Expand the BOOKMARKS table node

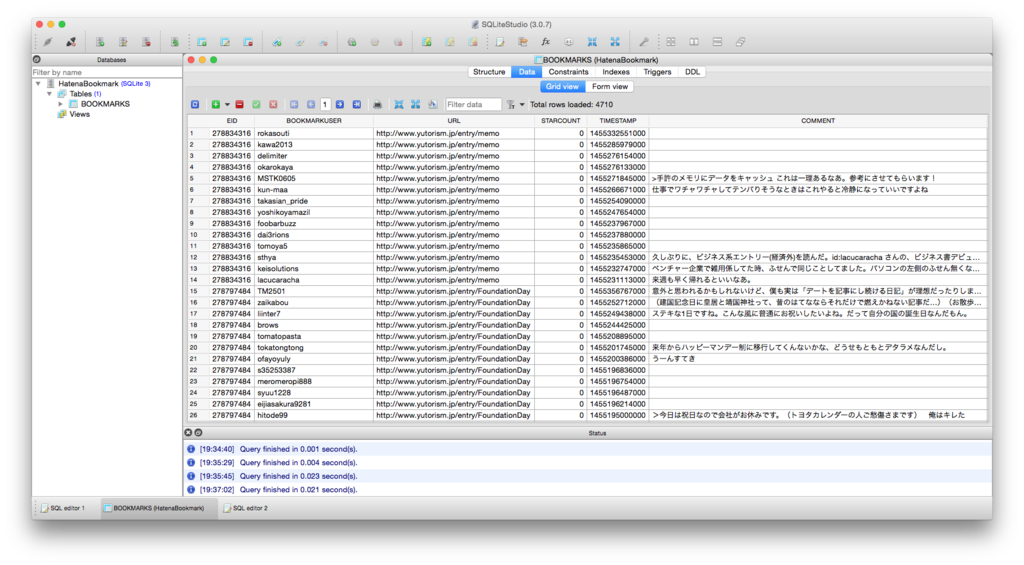tap(61, 104)
